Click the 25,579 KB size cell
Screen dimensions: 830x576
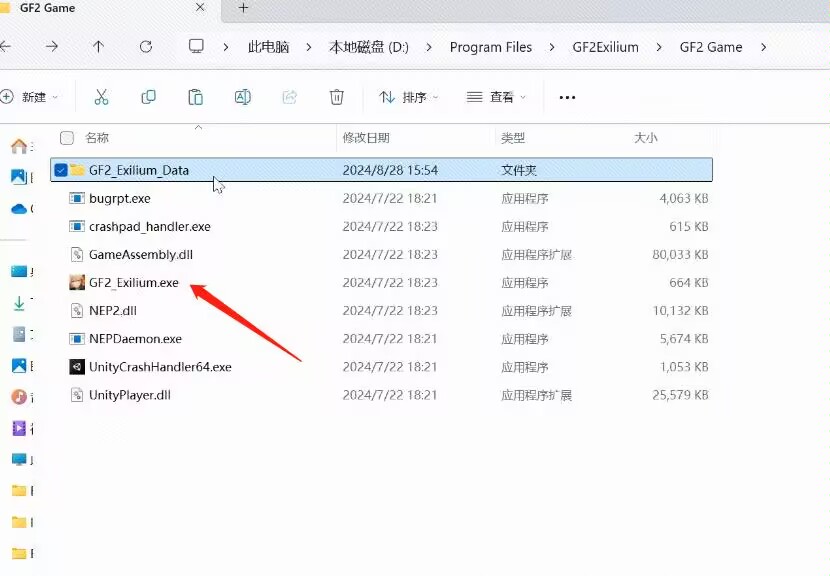click(x=681, y=395)
